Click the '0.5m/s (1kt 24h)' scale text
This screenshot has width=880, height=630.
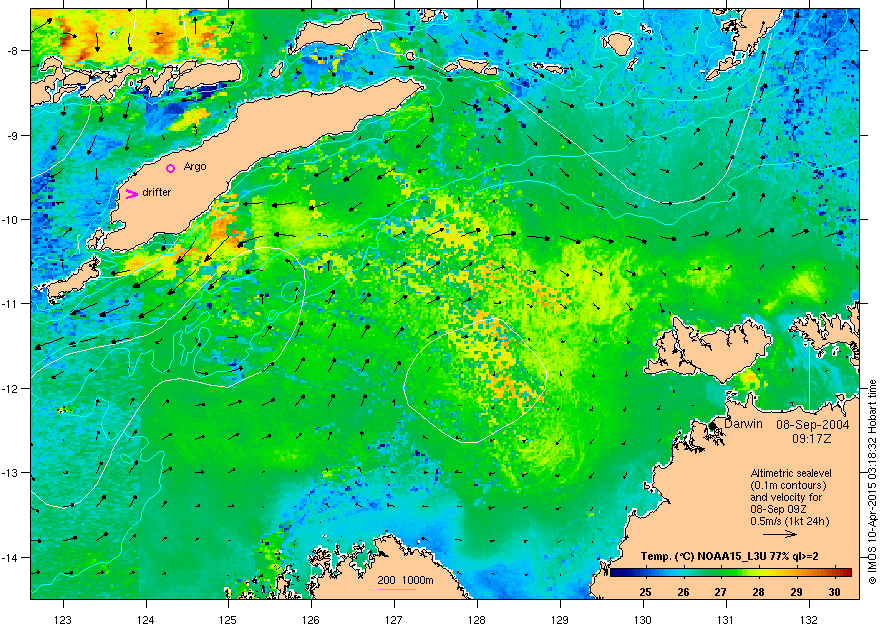coord(790,521)
